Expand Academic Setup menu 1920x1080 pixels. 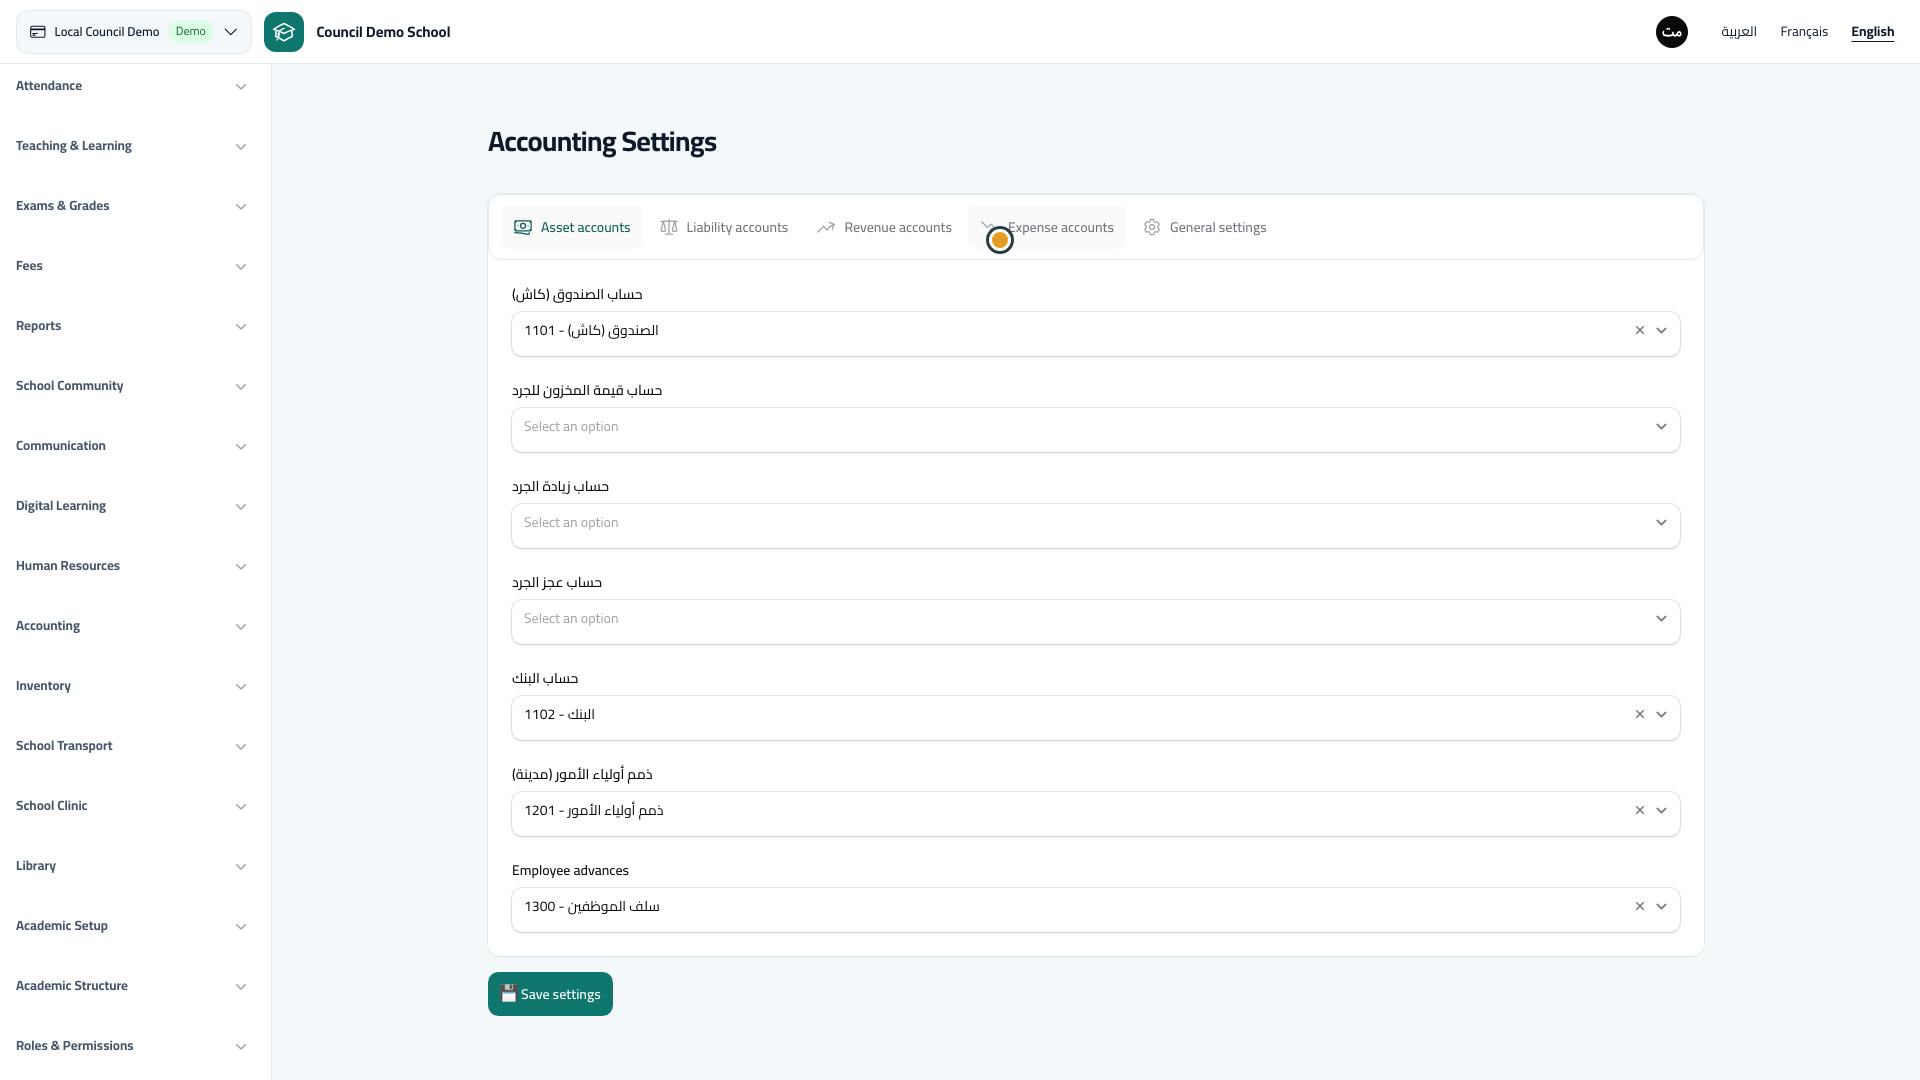(131, 926)
